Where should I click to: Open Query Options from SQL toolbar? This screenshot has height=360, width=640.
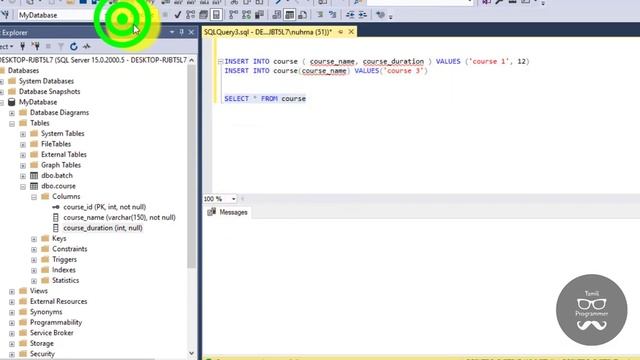point(204,15)
